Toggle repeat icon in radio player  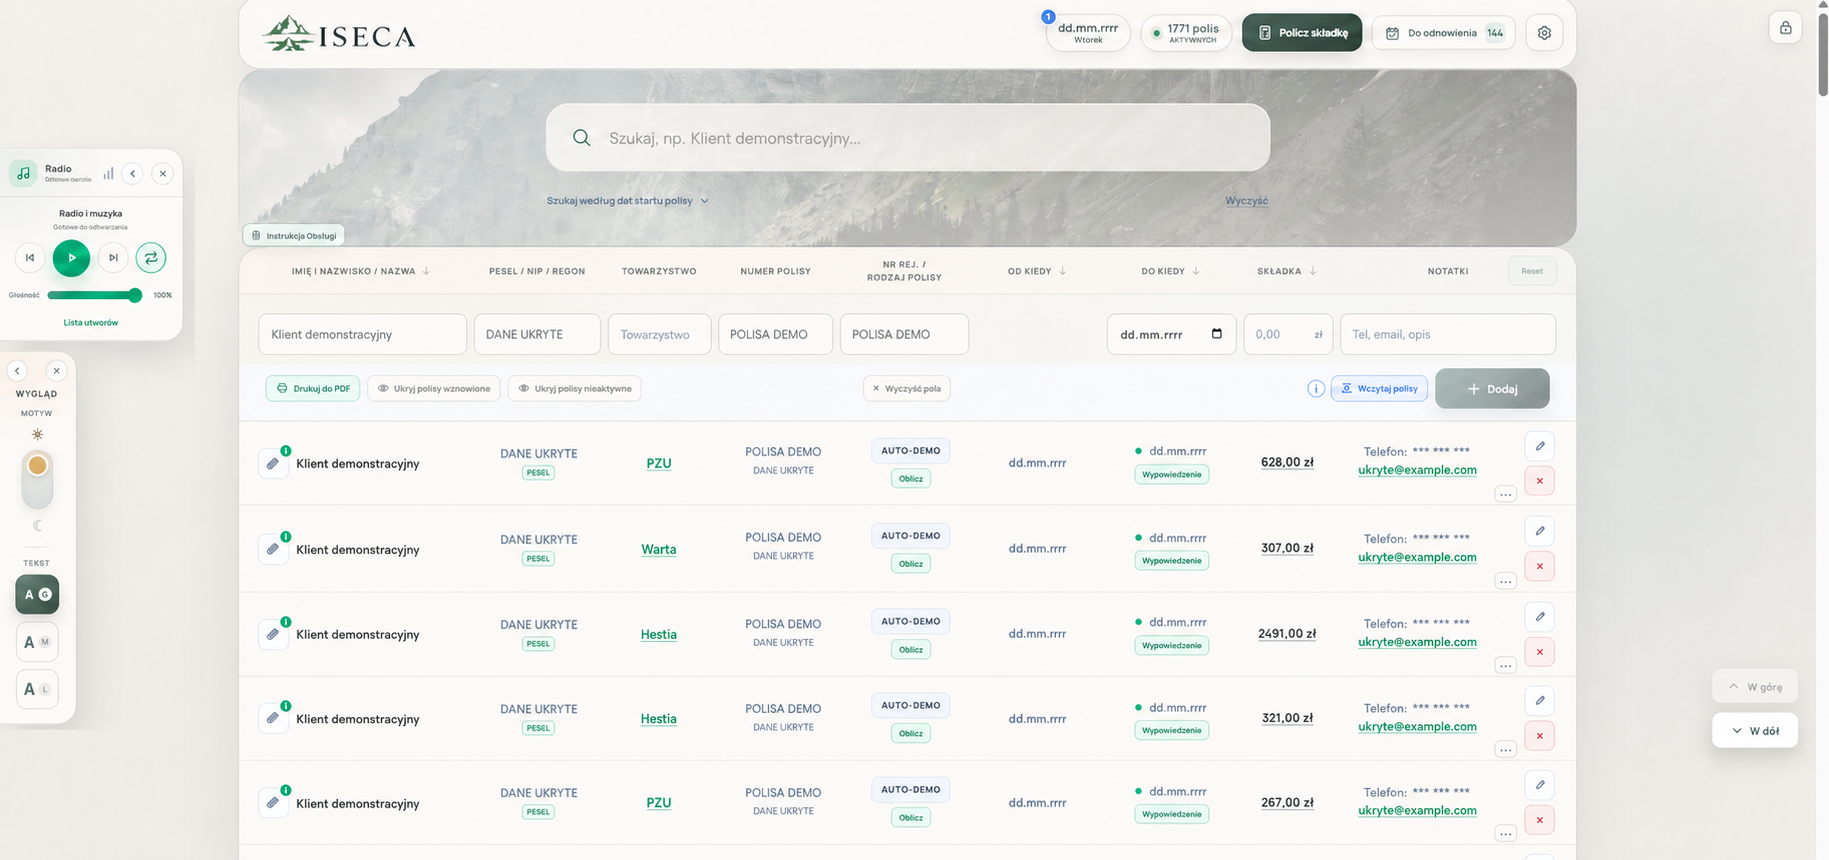(x=151, y=258)
